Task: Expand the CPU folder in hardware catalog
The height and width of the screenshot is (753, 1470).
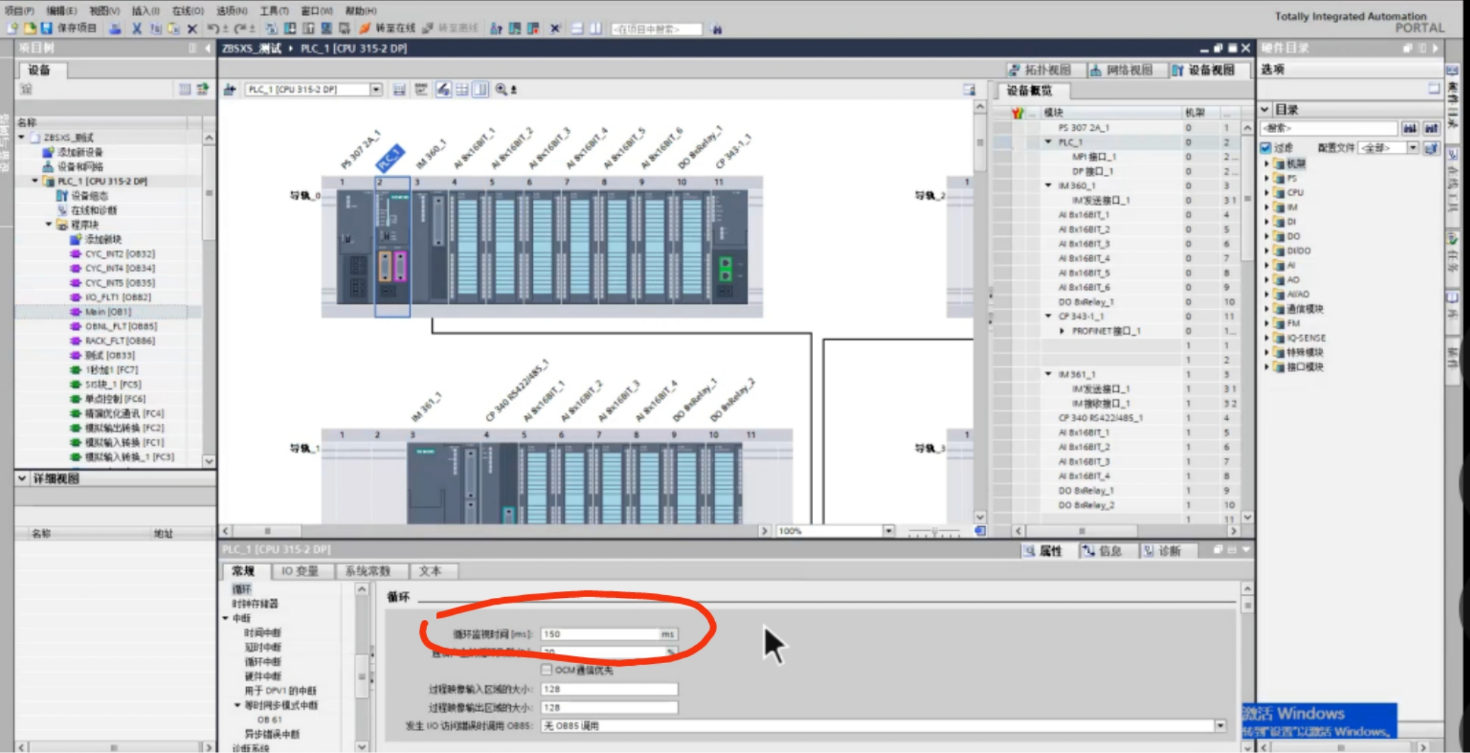Action: (x=1267, y=193)
